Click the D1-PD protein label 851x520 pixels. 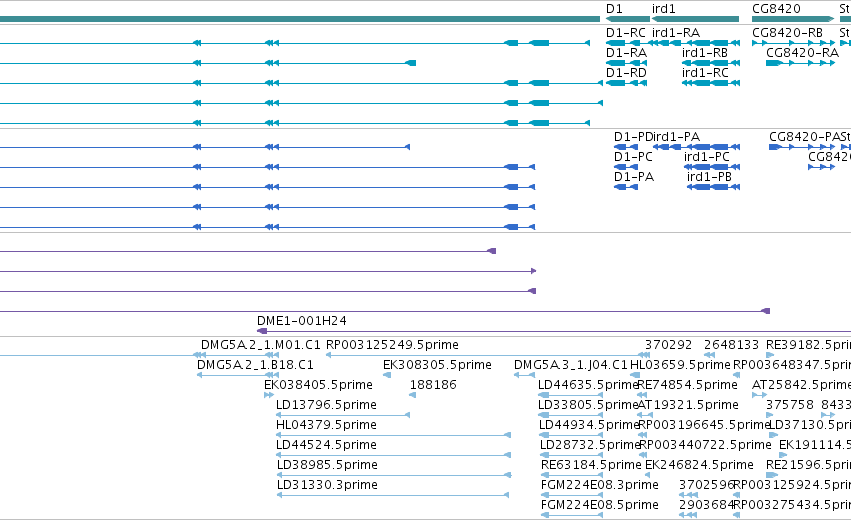tap(633, 137)
